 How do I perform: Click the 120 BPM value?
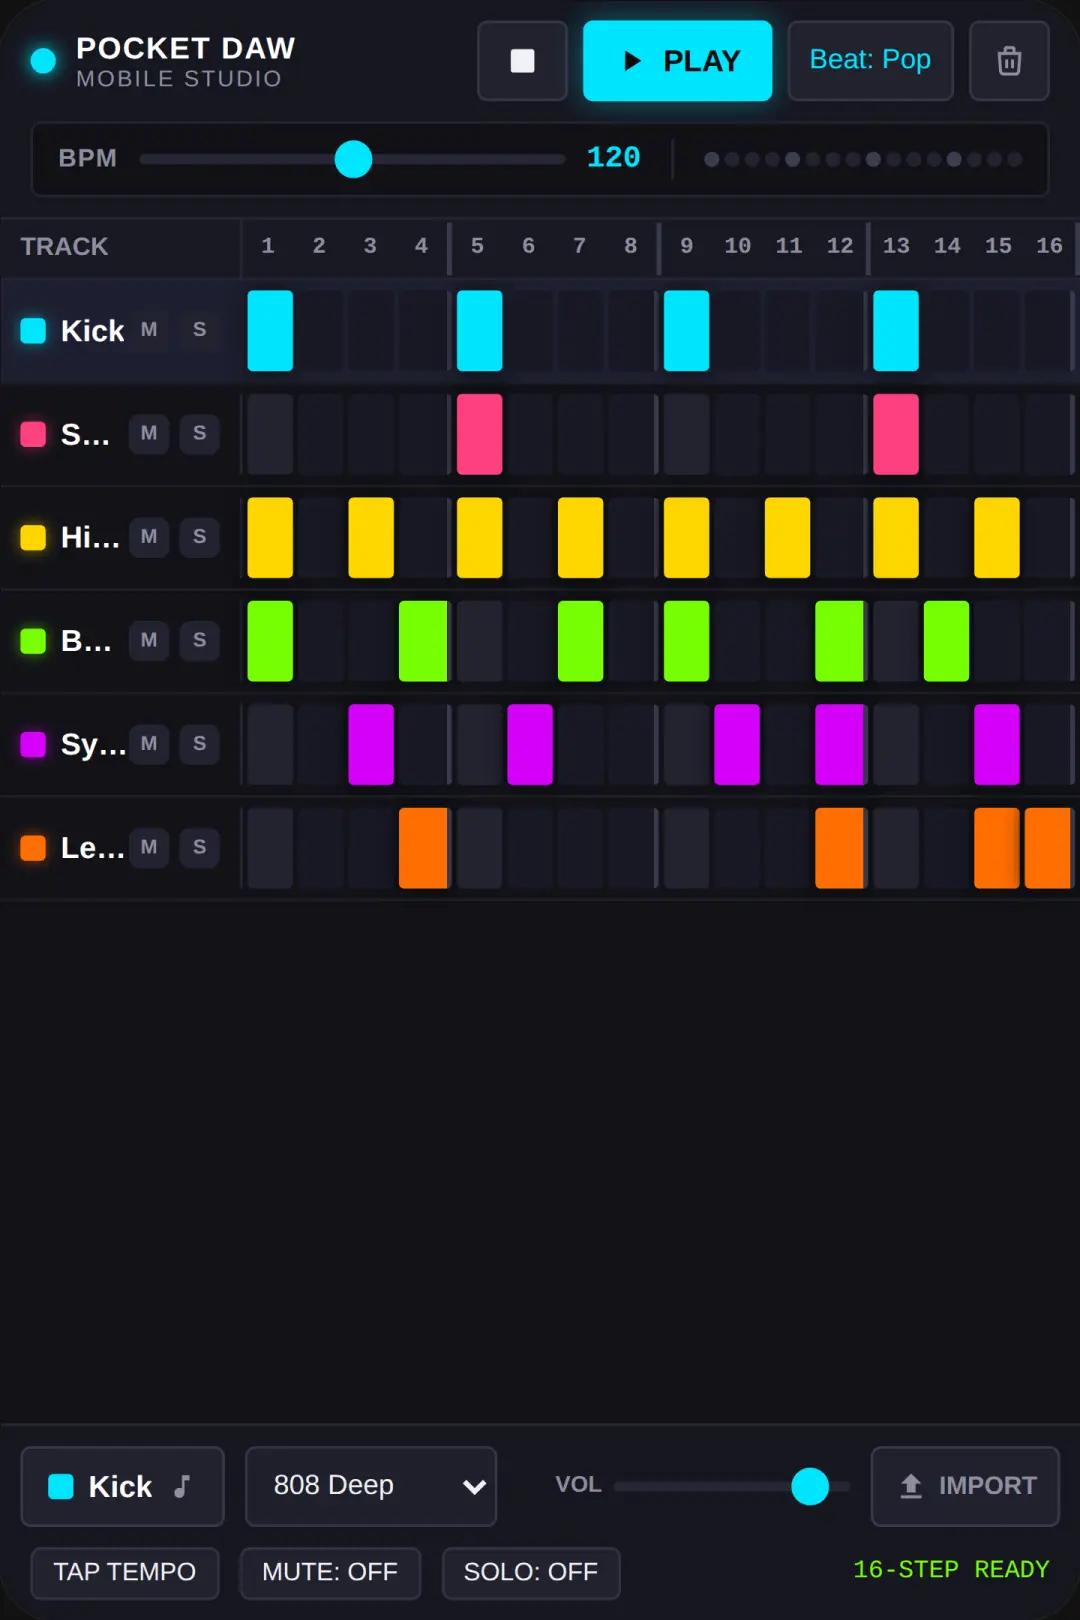613,158
